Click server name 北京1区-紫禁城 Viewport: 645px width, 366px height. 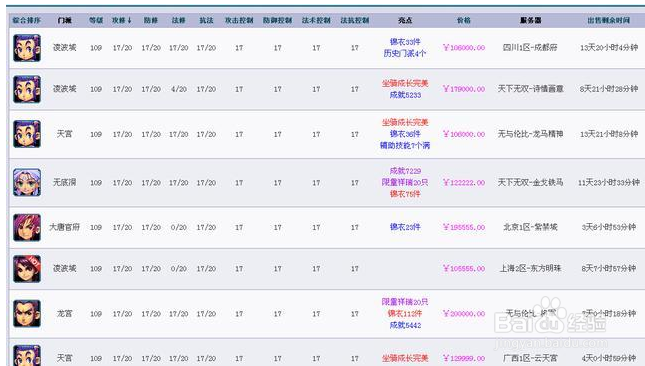(x=530, y=227)
